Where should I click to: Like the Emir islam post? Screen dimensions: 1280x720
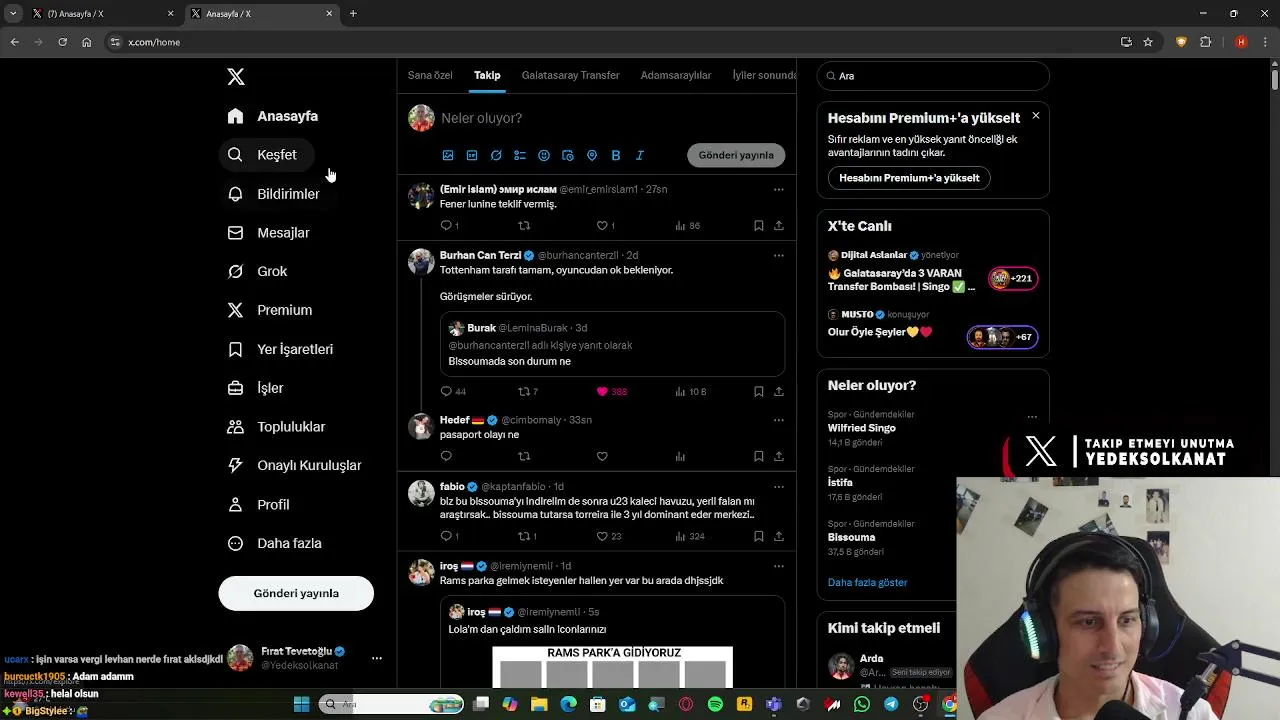(x=602, y=226)
